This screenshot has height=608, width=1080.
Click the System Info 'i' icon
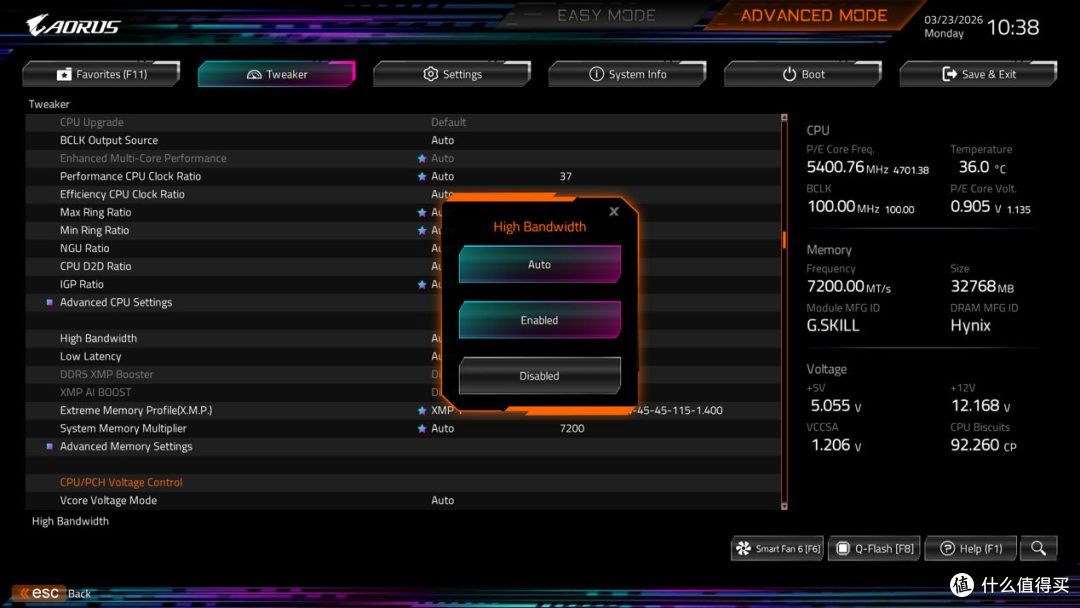click(596, 74)
